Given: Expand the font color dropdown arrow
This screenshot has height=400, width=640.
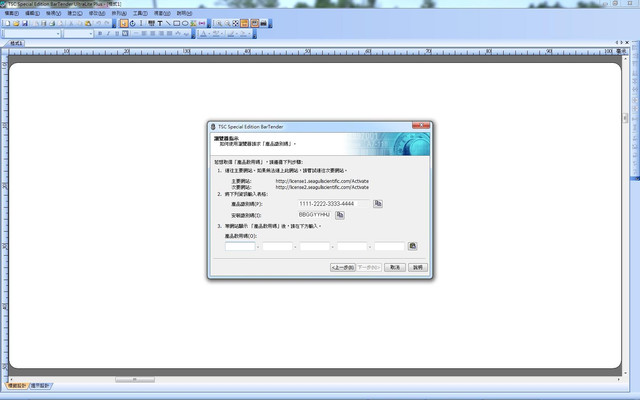Looking at the screenshot, I should click(210, 34).
